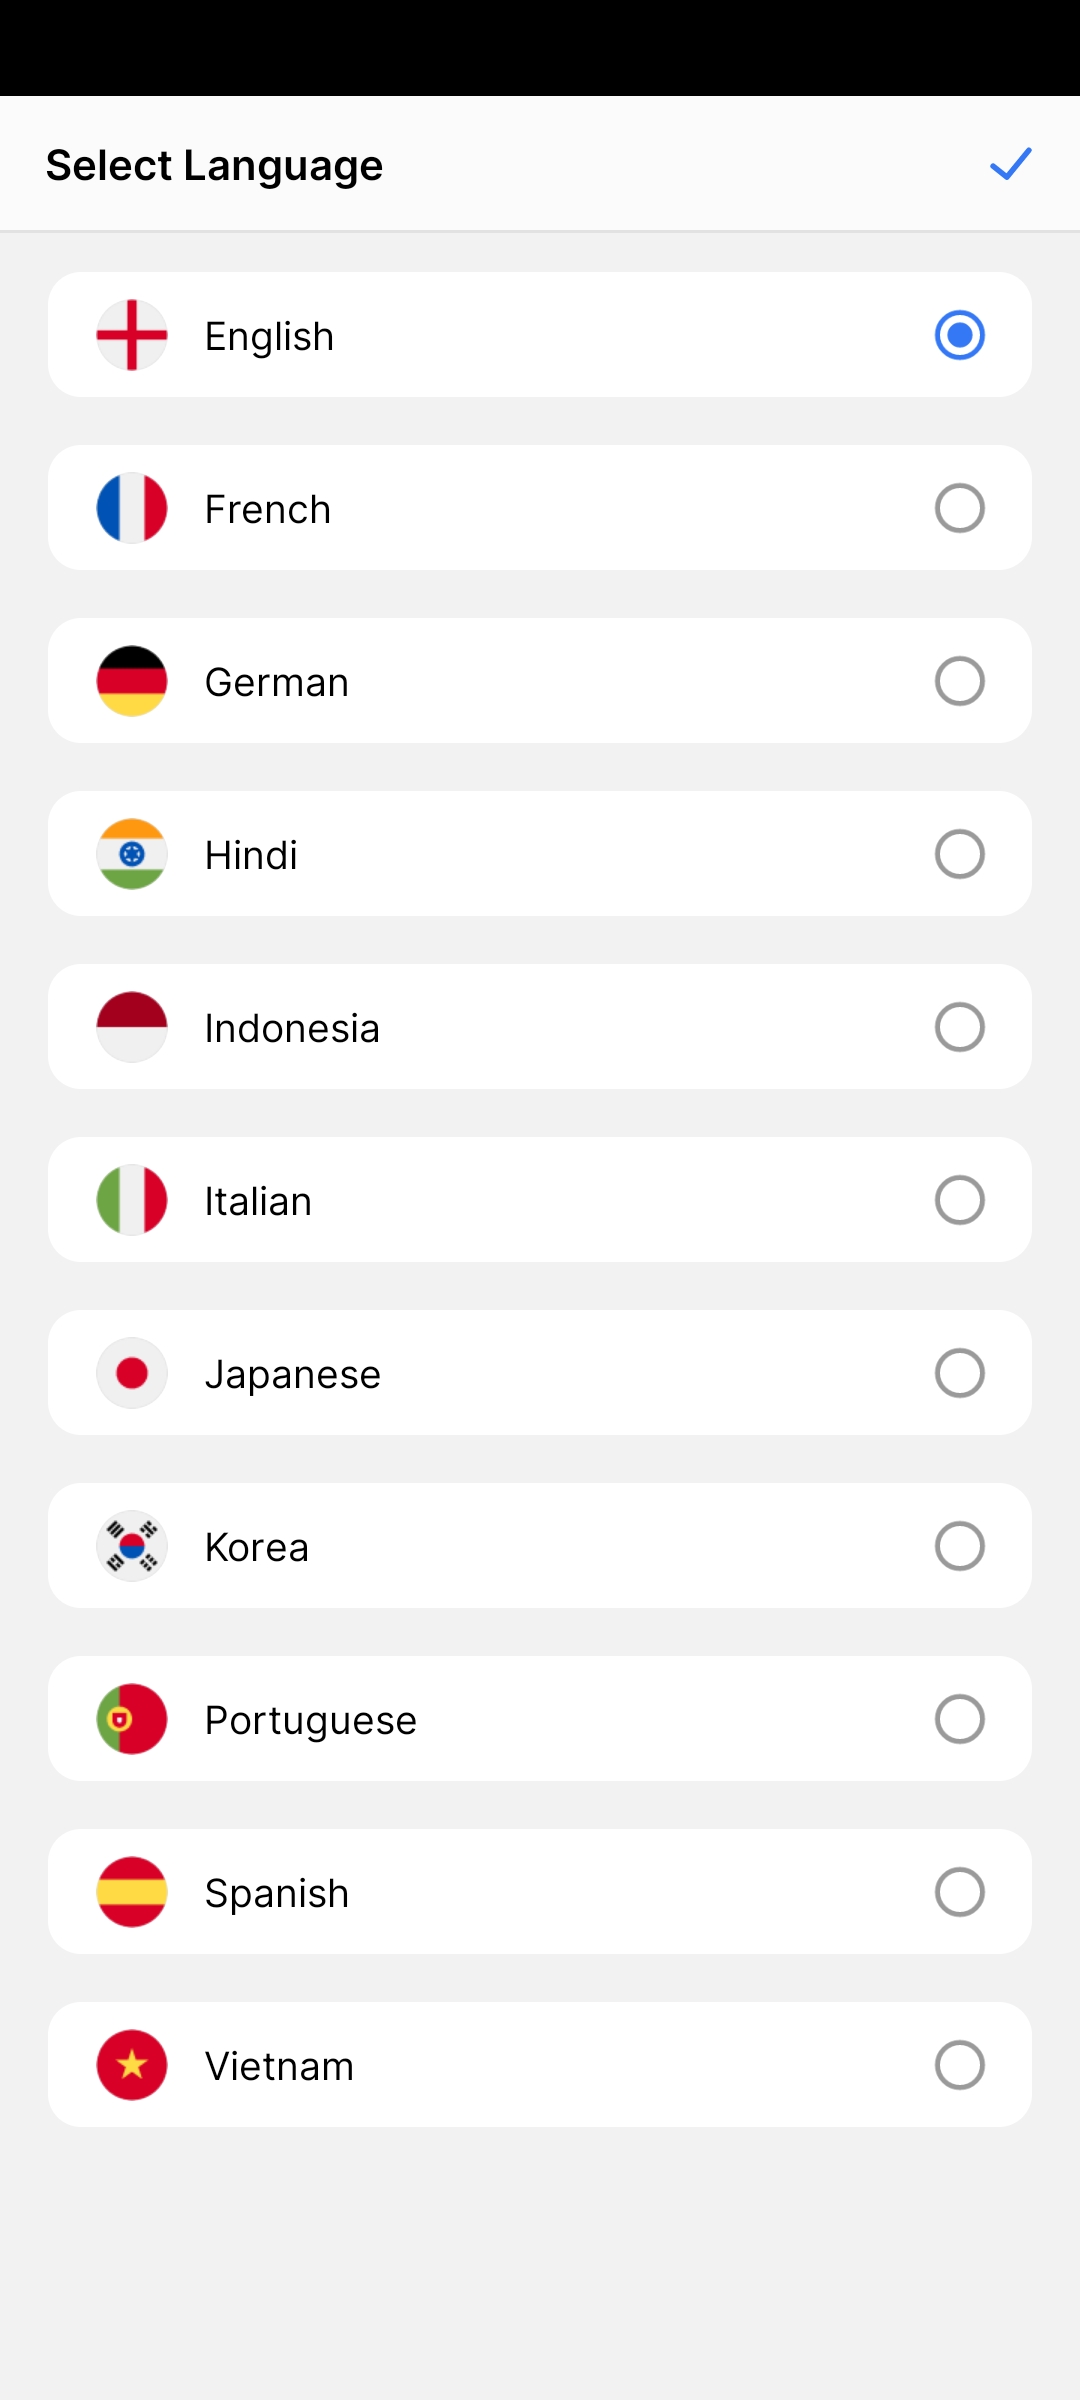Viewport: 1080px width, 2400px height.
Task: Tap the Vietnam star flag icon
Action: (132, 2065)
